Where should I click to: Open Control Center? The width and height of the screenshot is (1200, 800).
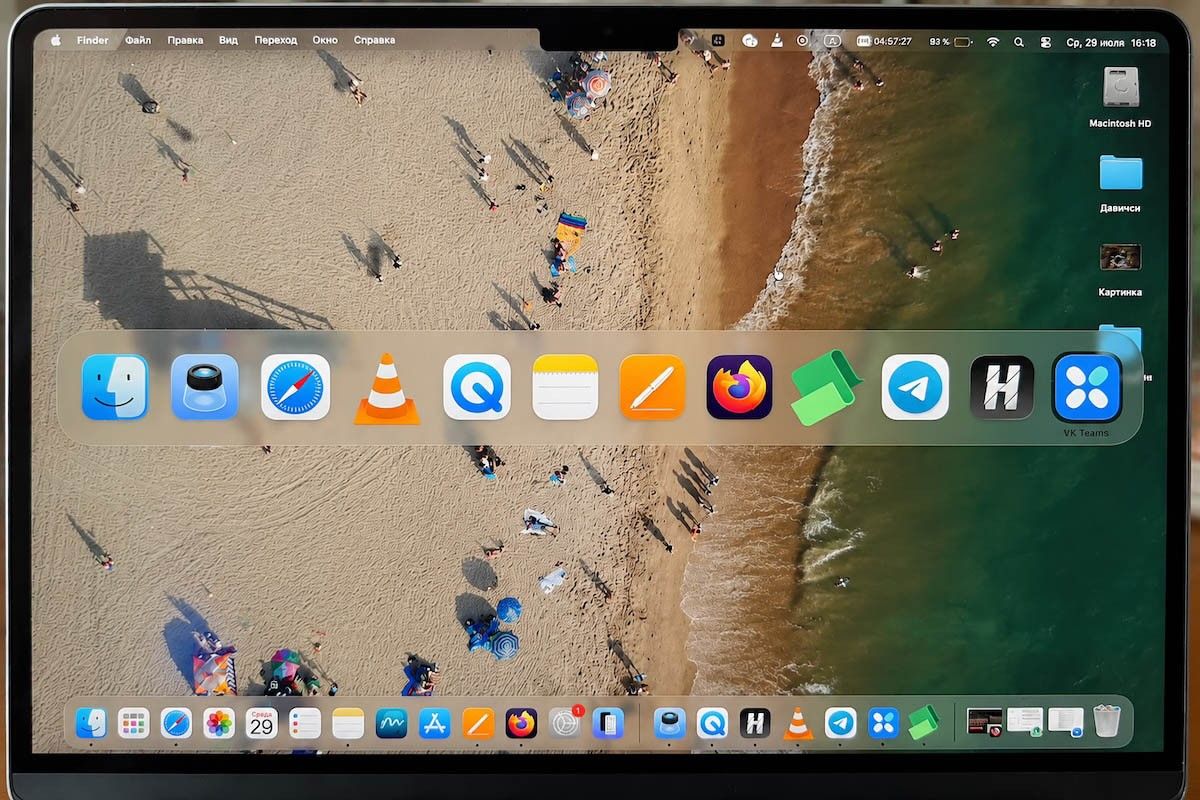(1046, 42)
